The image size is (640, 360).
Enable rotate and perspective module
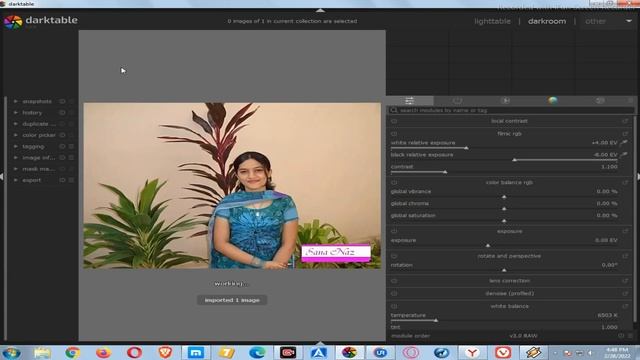tap(394, 256)
